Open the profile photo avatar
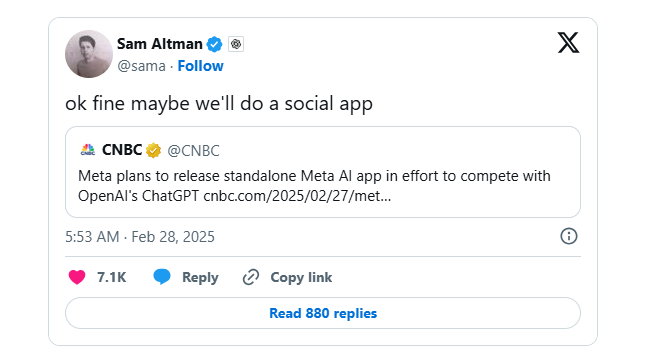 click(89, 54)
